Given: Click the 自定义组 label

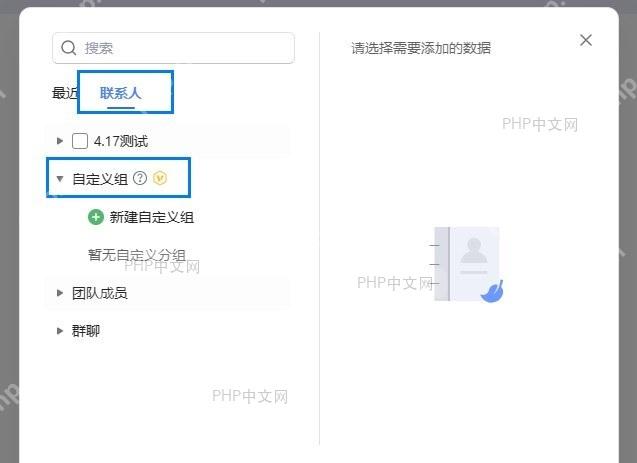Looking at the screenshot, I should click(100, 179).
